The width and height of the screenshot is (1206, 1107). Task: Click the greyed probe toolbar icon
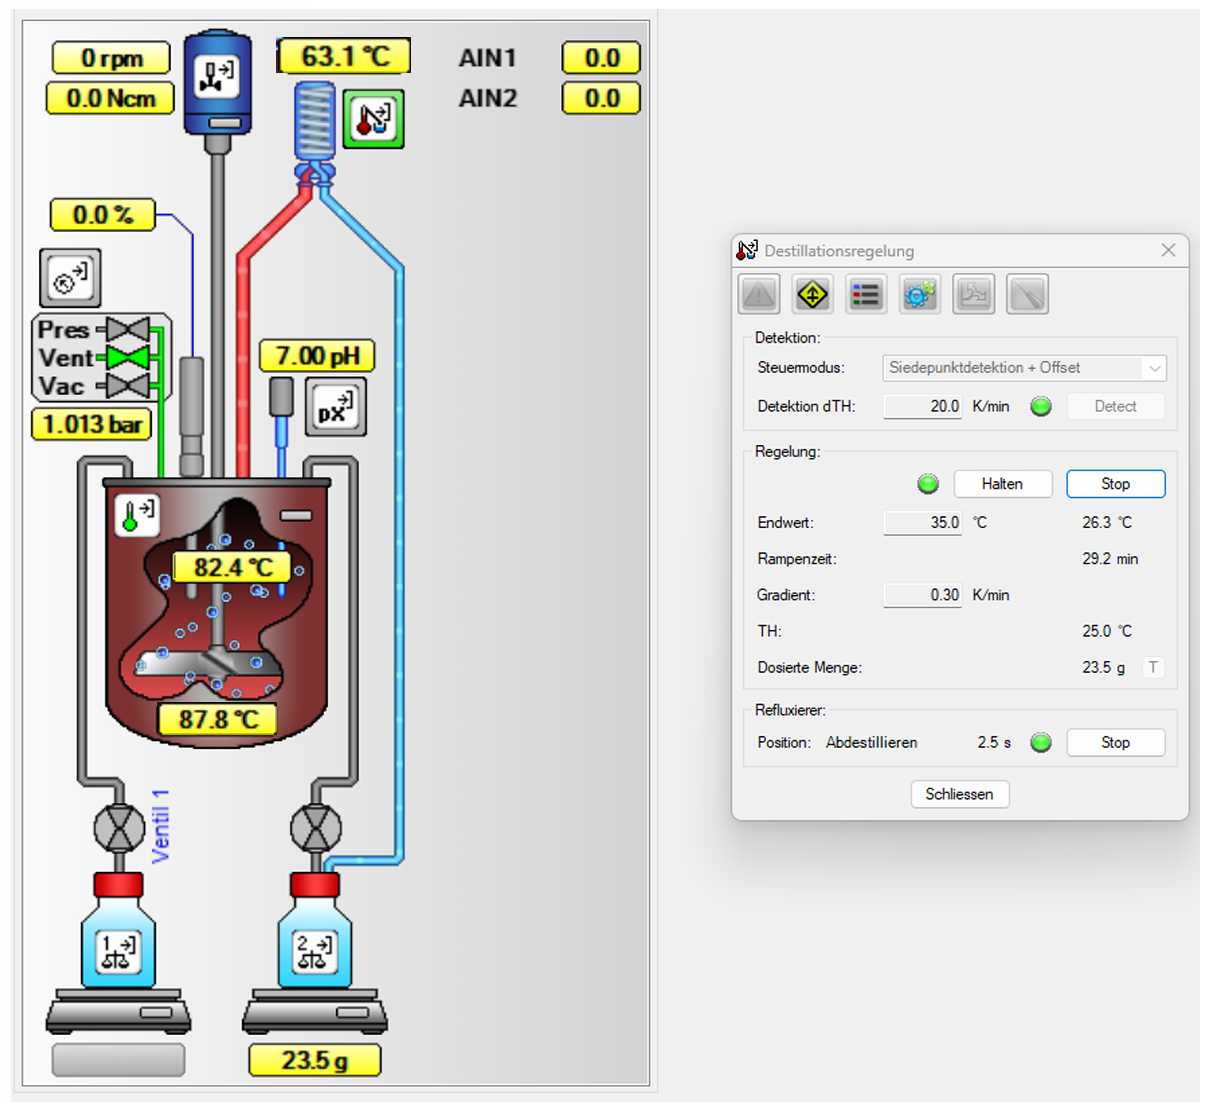tap(1028, 295)
